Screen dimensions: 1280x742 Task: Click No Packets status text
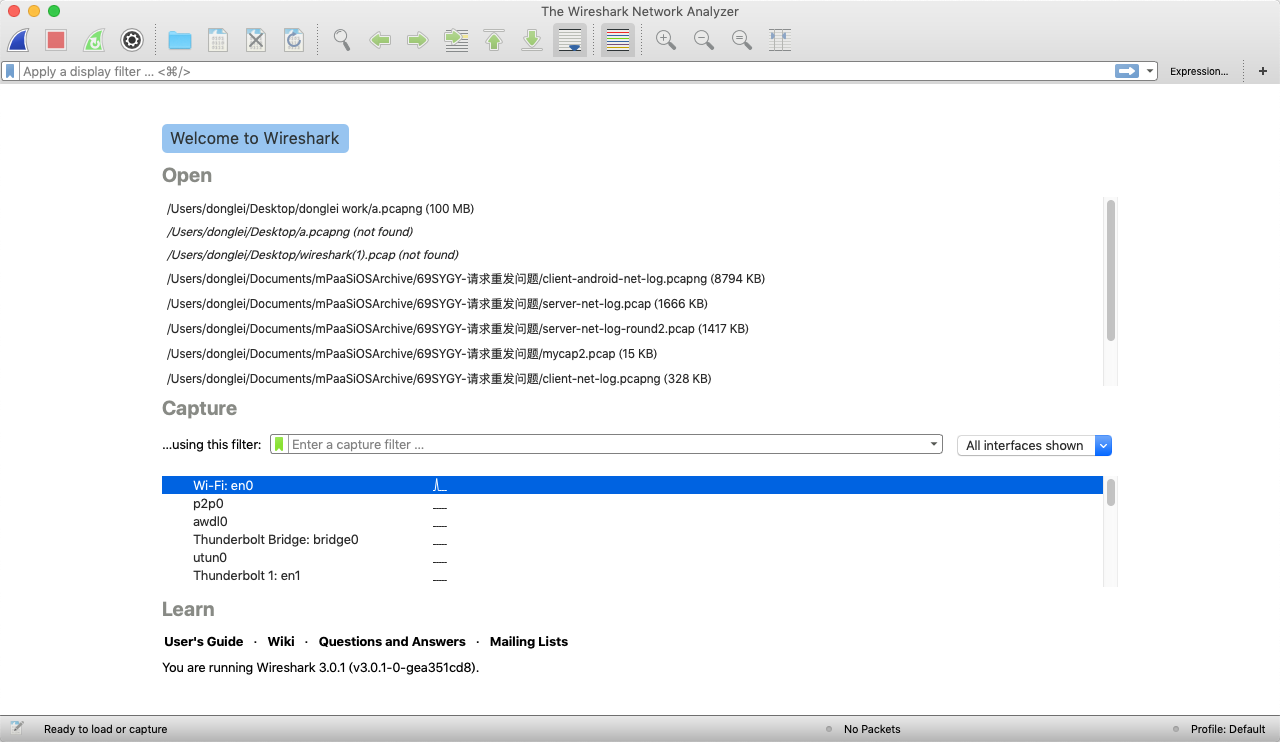tap(872, 729)
